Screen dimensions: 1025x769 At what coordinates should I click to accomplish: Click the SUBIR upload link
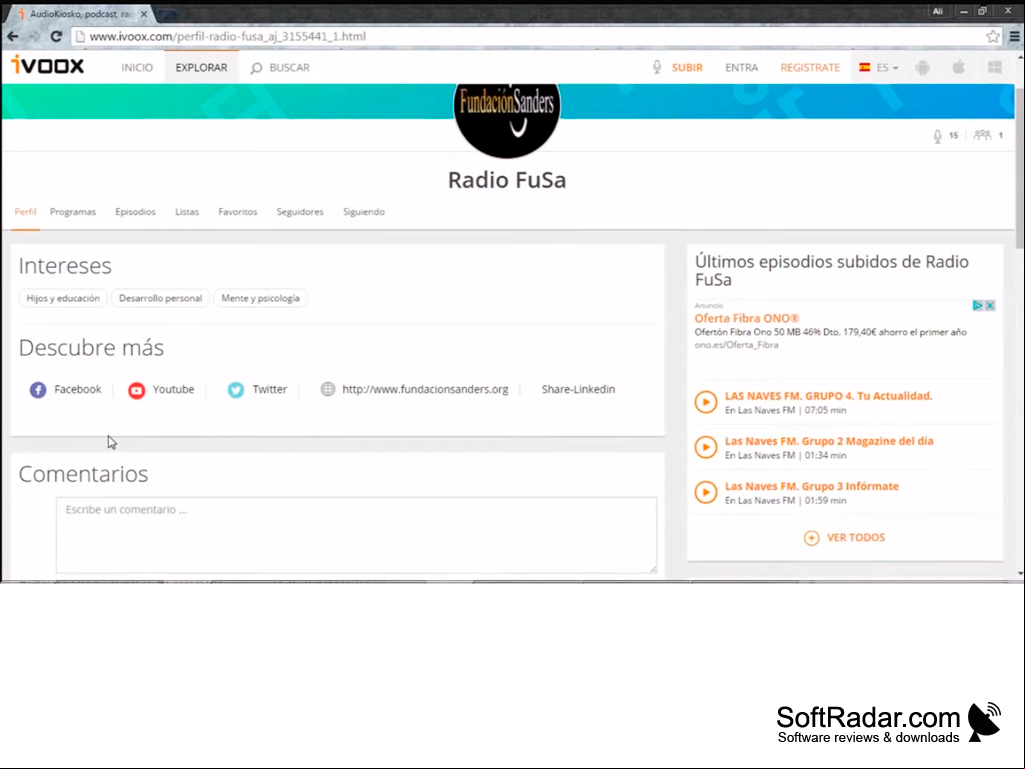pos(687,67)
